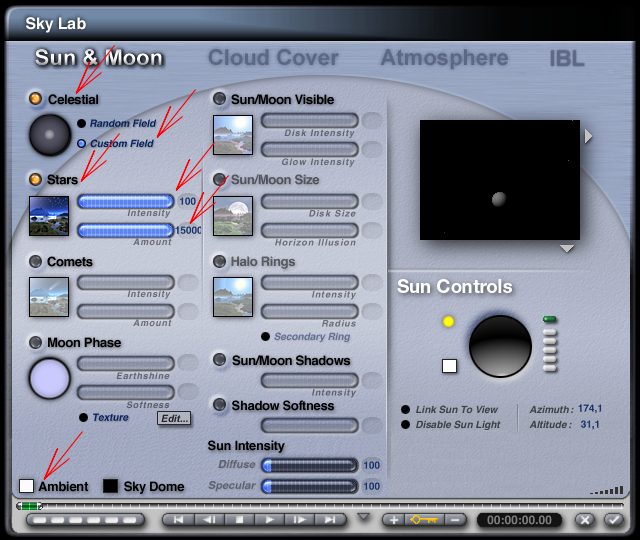The width and height of the screenshot is (640, 540).
Task: Turn on Secondary Ring option
Action: pyautogui.click(x=265, y=336)
